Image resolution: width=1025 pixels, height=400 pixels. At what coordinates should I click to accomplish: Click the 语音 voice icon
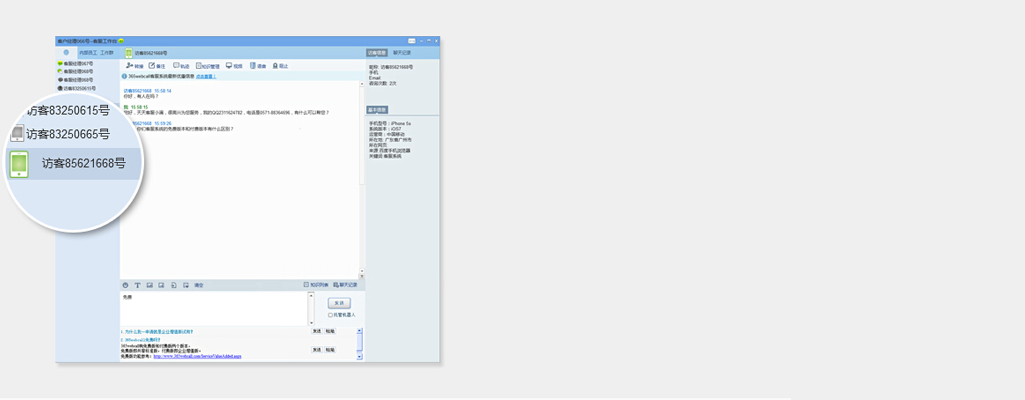pos(257,65)
